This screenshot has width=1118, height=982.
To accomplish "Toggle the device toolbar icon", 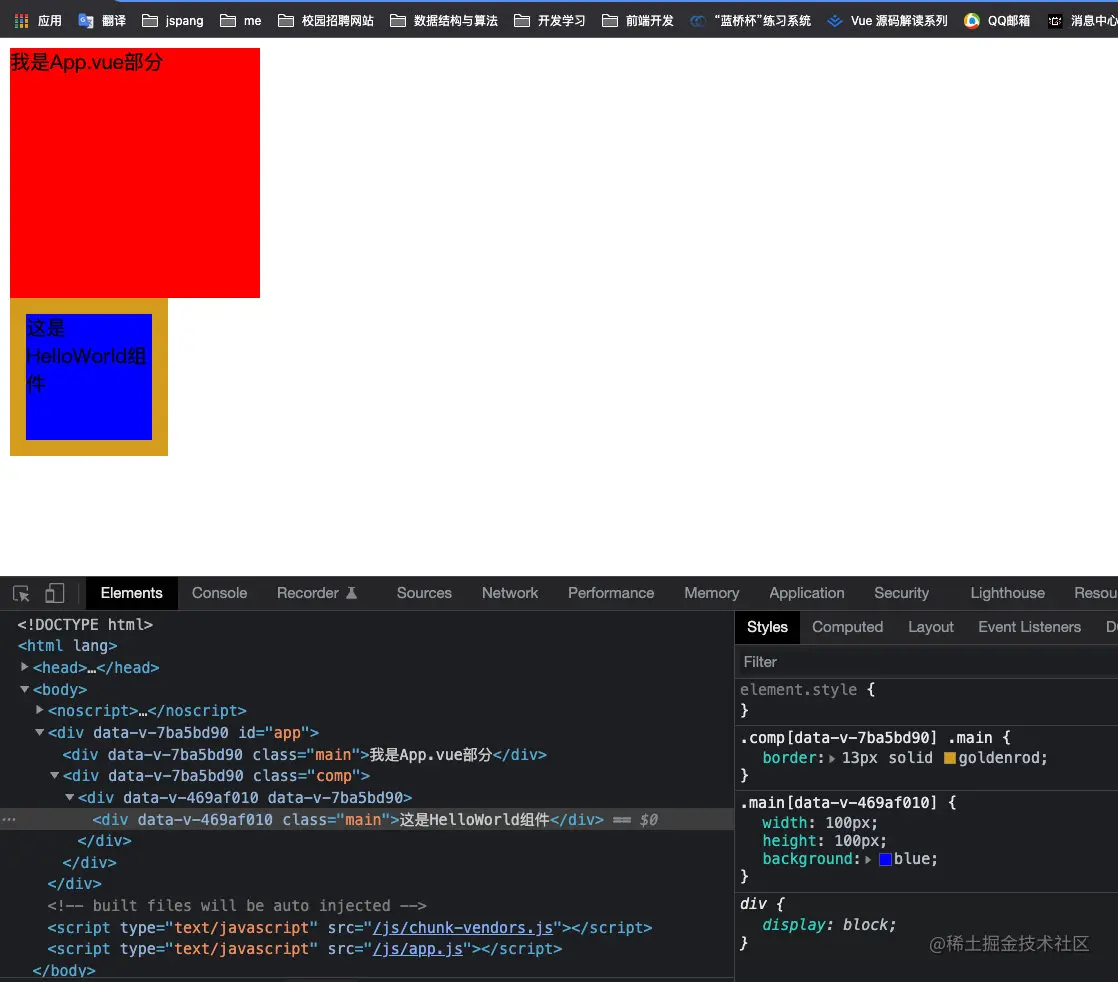I will point(55,593).
